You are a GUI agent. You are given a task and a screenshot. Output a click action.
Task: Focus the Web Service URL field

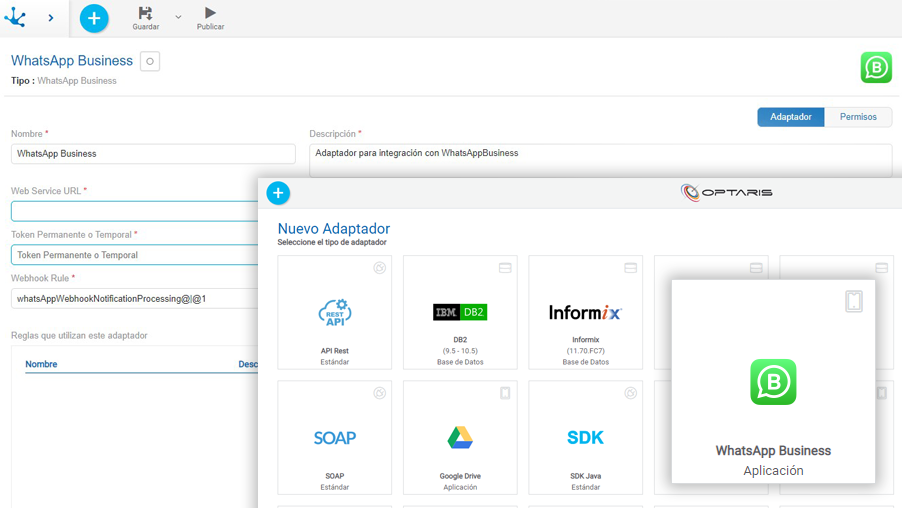point(135,211)
